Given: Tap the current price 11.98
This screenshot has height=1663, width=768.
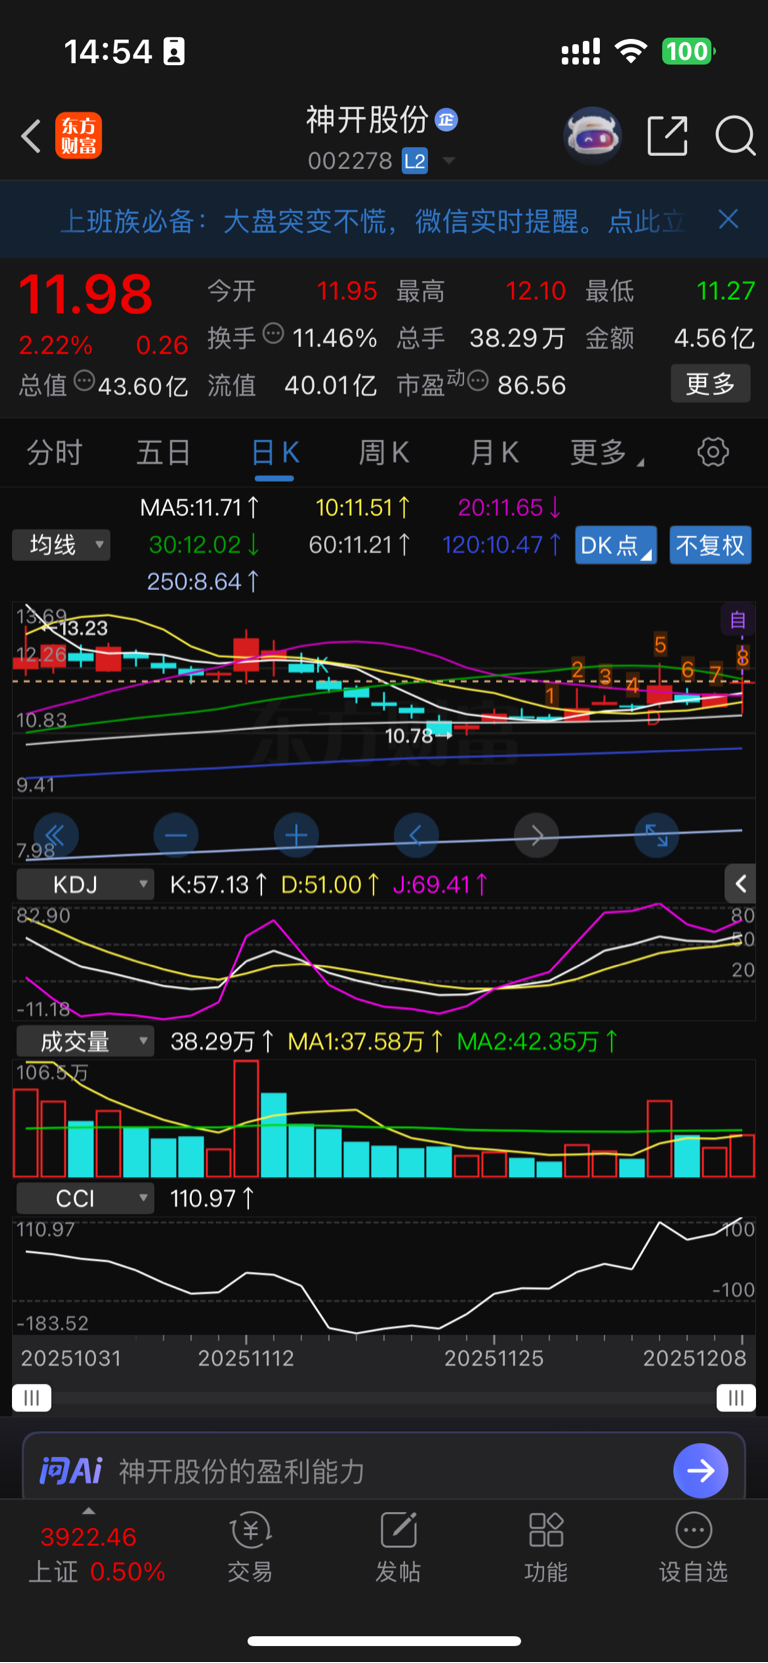Looking at the screenshot, I should click(86, 295).
